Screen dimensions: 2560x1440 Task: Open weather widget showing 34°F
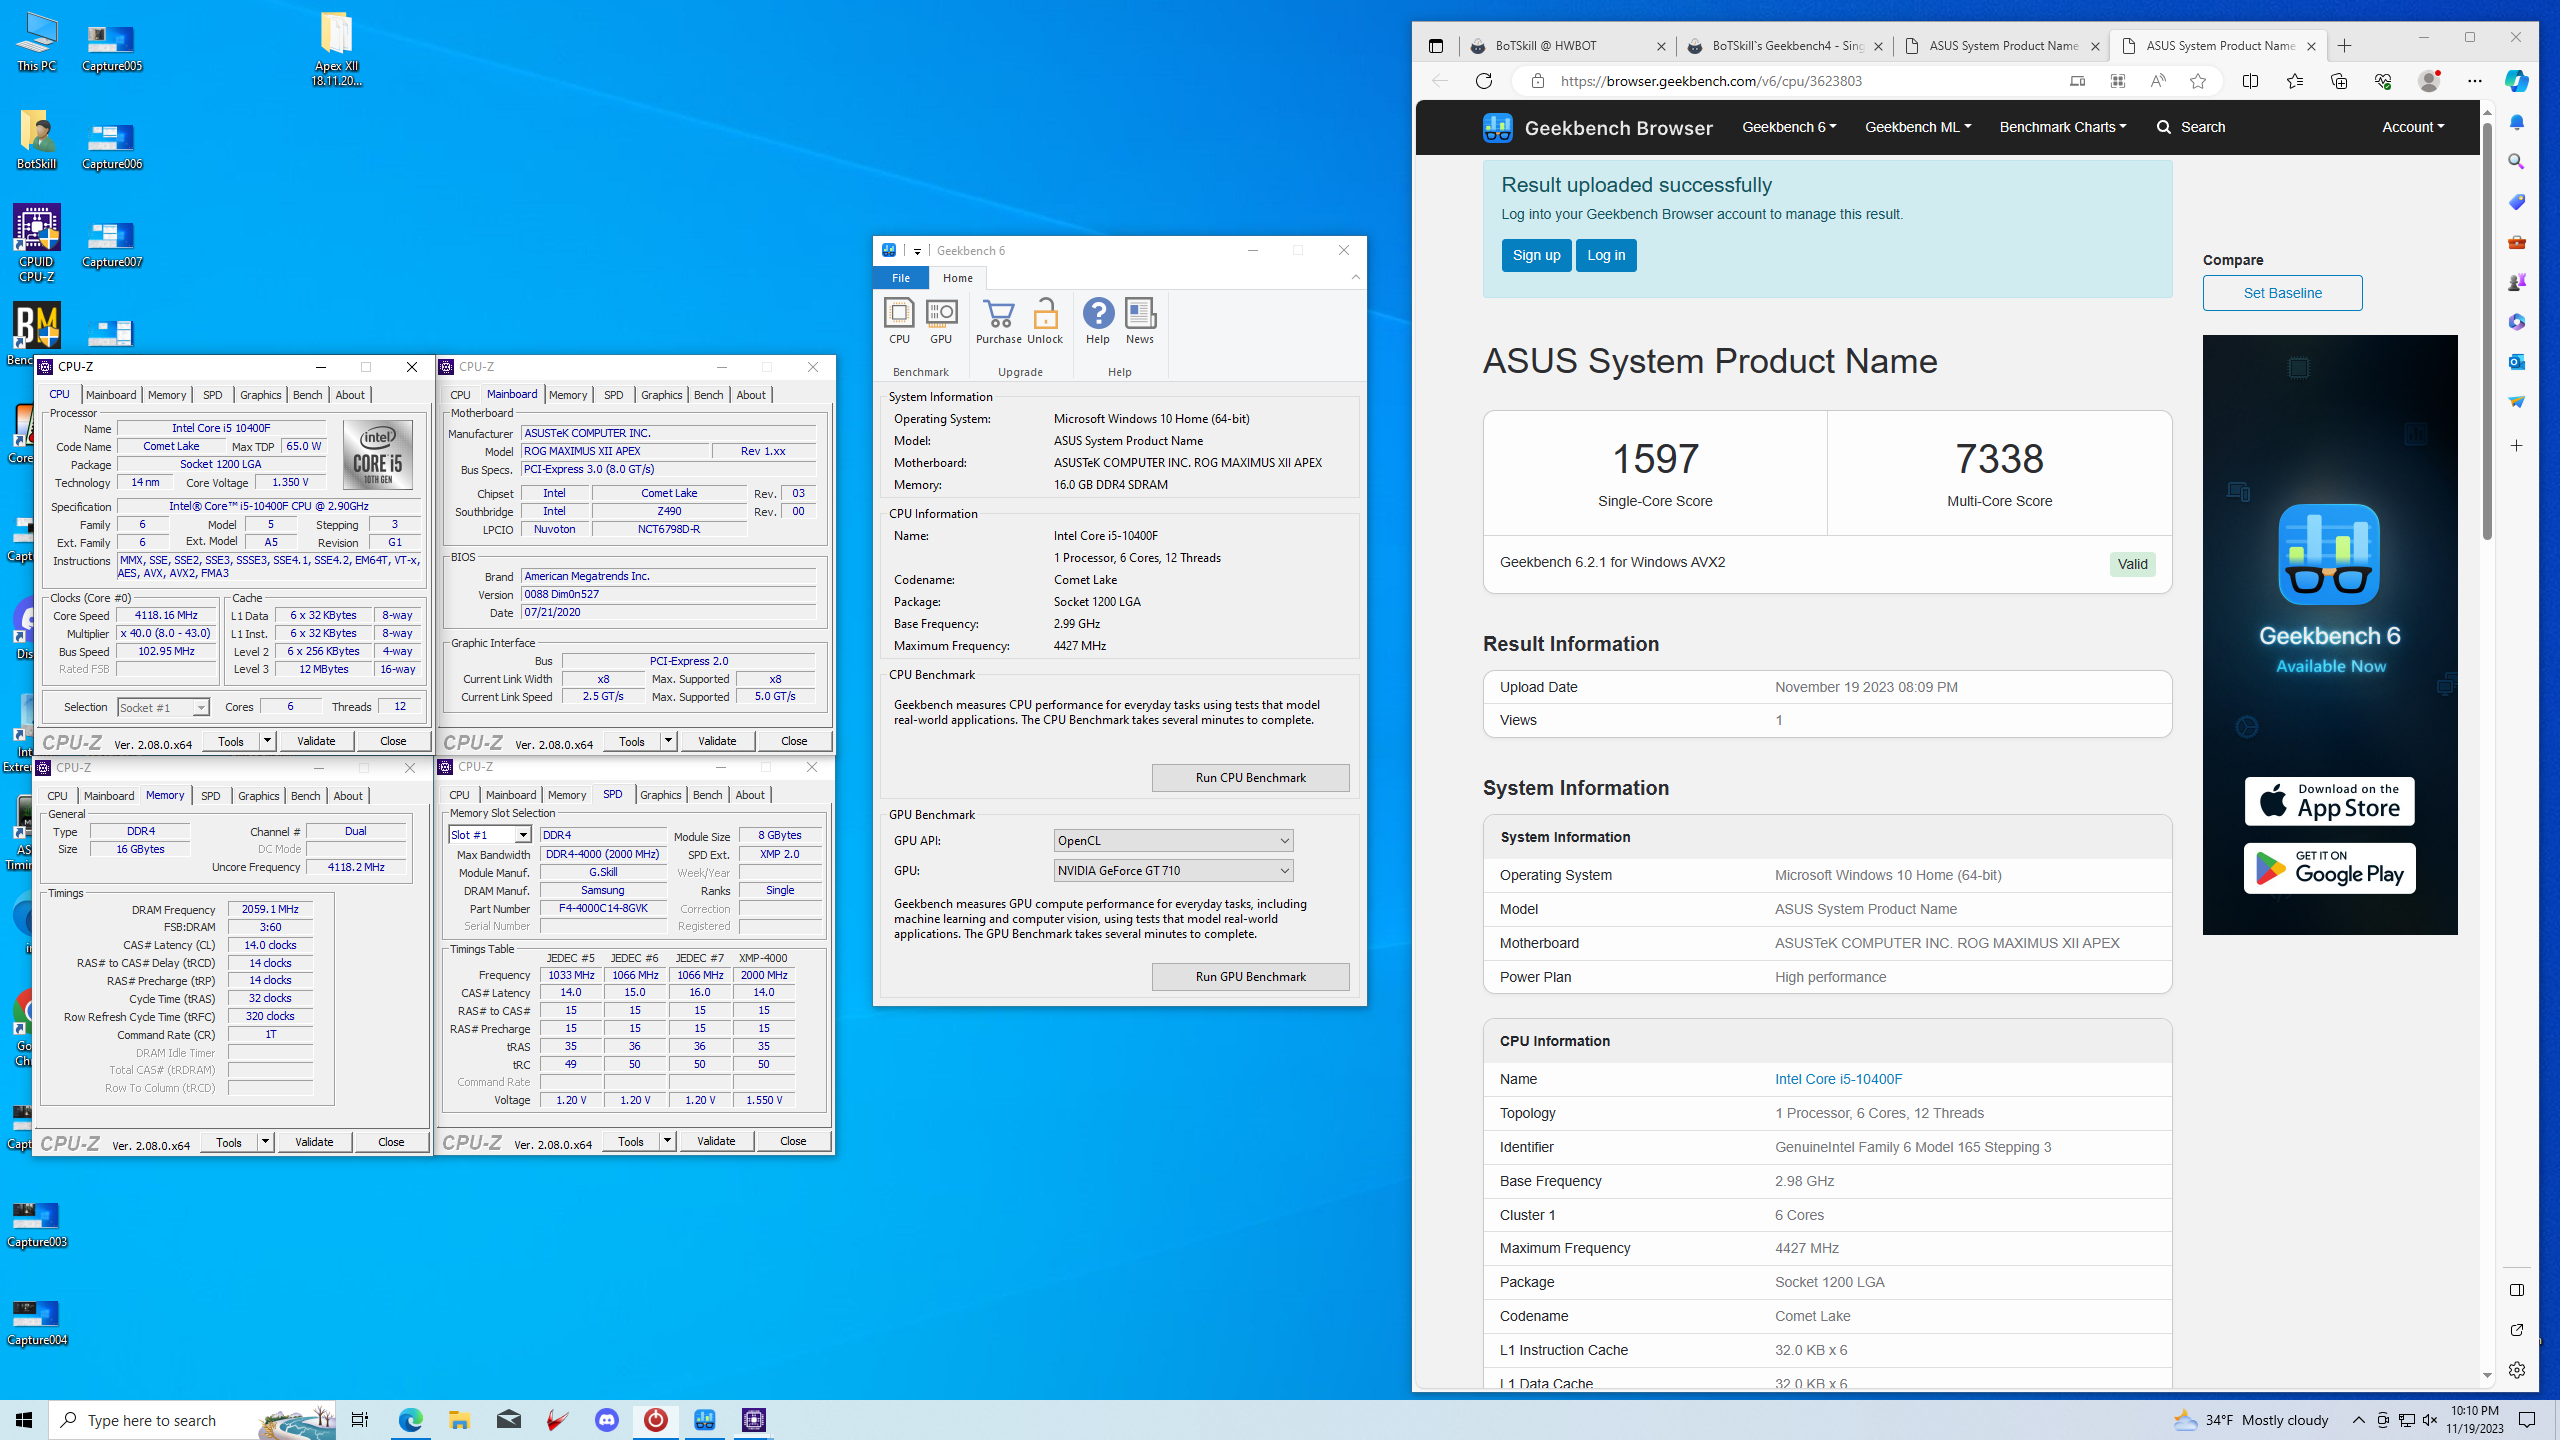coord(2250,1420)
